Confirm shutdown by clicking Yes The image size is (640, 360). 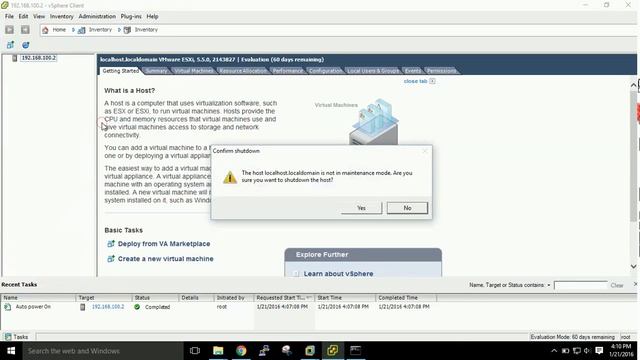[362, 208]
